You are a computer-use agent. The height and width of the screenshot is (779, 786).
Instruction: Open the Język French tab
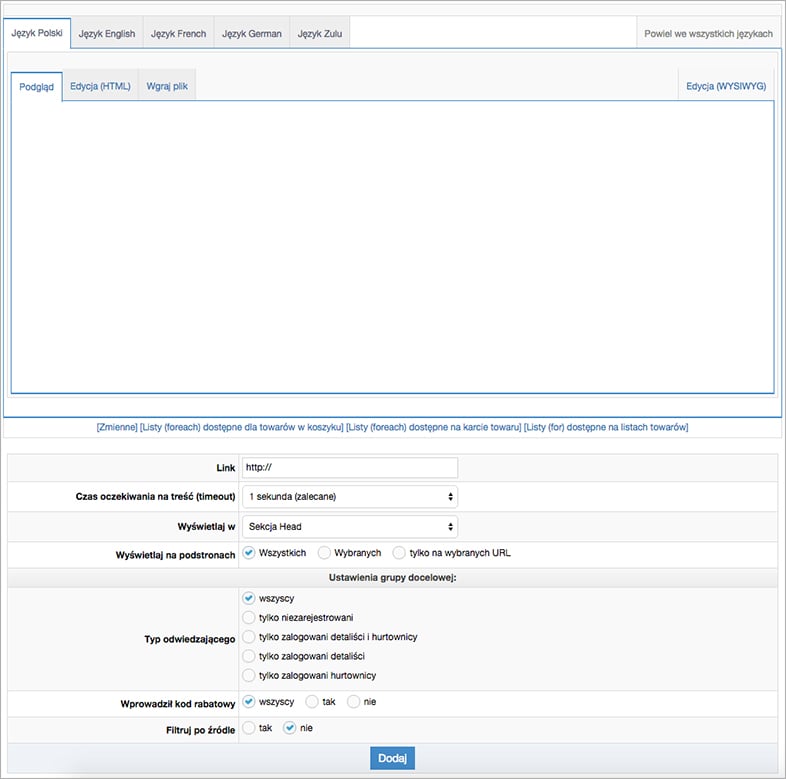178,33
